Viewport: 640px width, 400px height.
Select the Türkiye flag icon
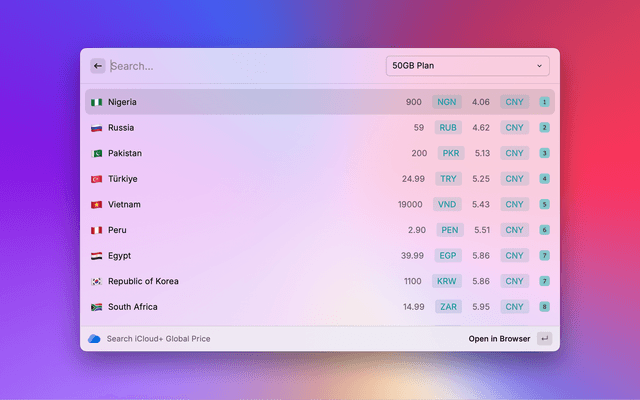tap(97, 179)
